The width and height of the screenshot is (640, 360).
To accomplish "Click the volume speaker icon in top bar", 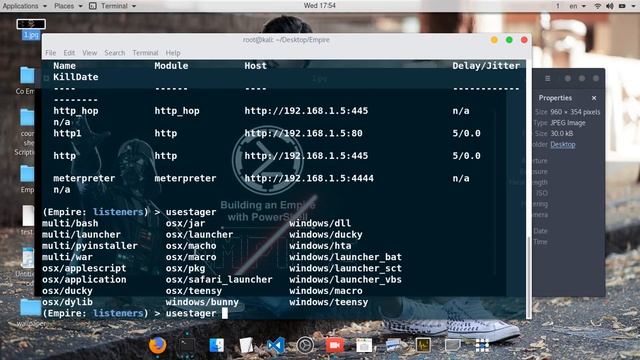I will (x=610, y=6).
